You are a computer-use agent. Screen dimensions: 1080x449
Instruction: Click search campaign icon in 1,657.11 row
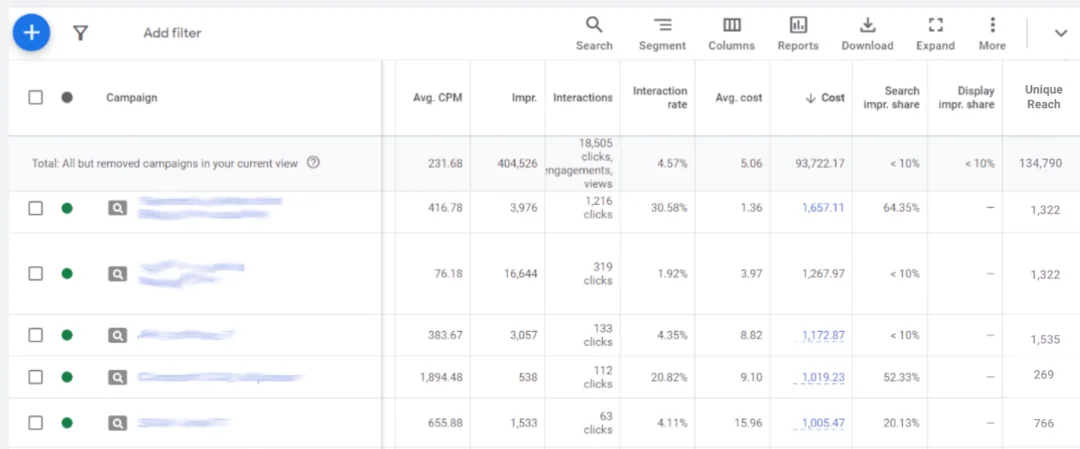[118, 208]
